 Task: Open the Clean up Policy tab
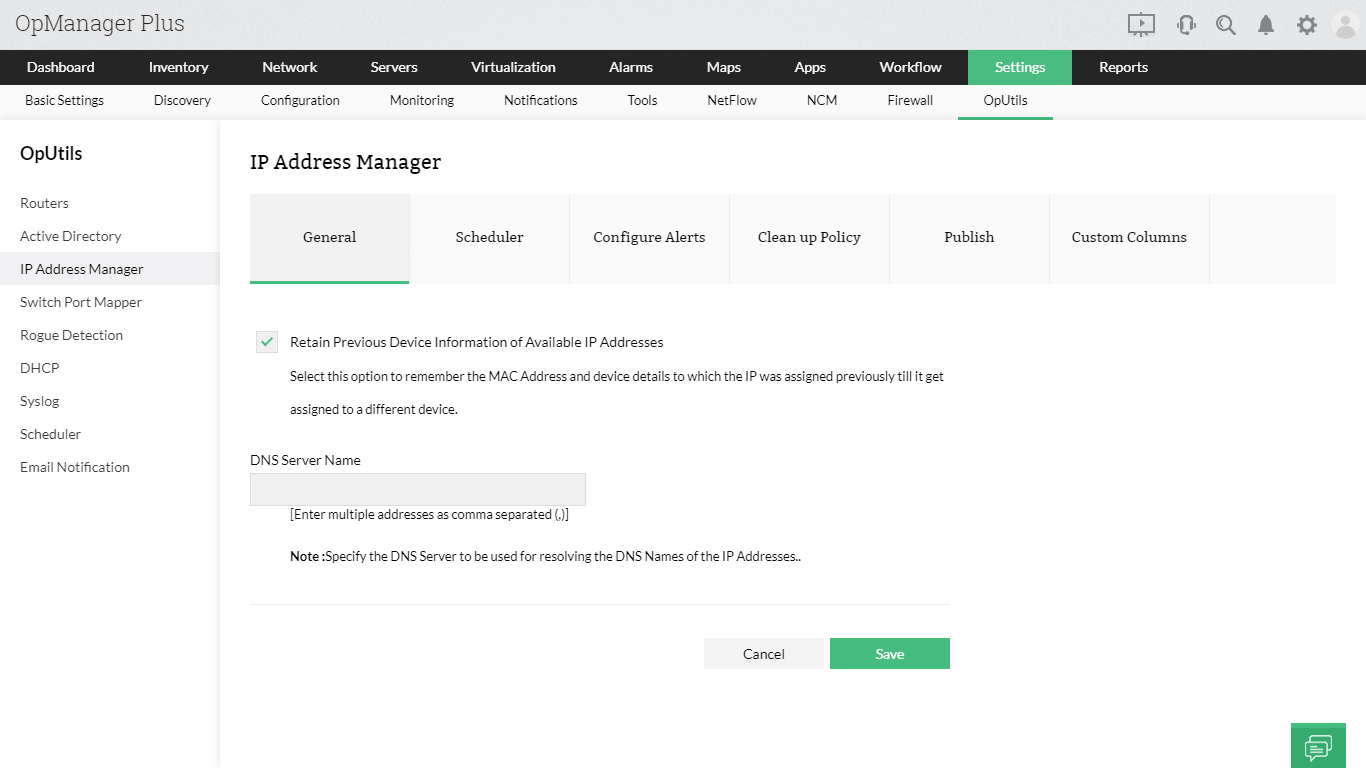pos(809,237)
